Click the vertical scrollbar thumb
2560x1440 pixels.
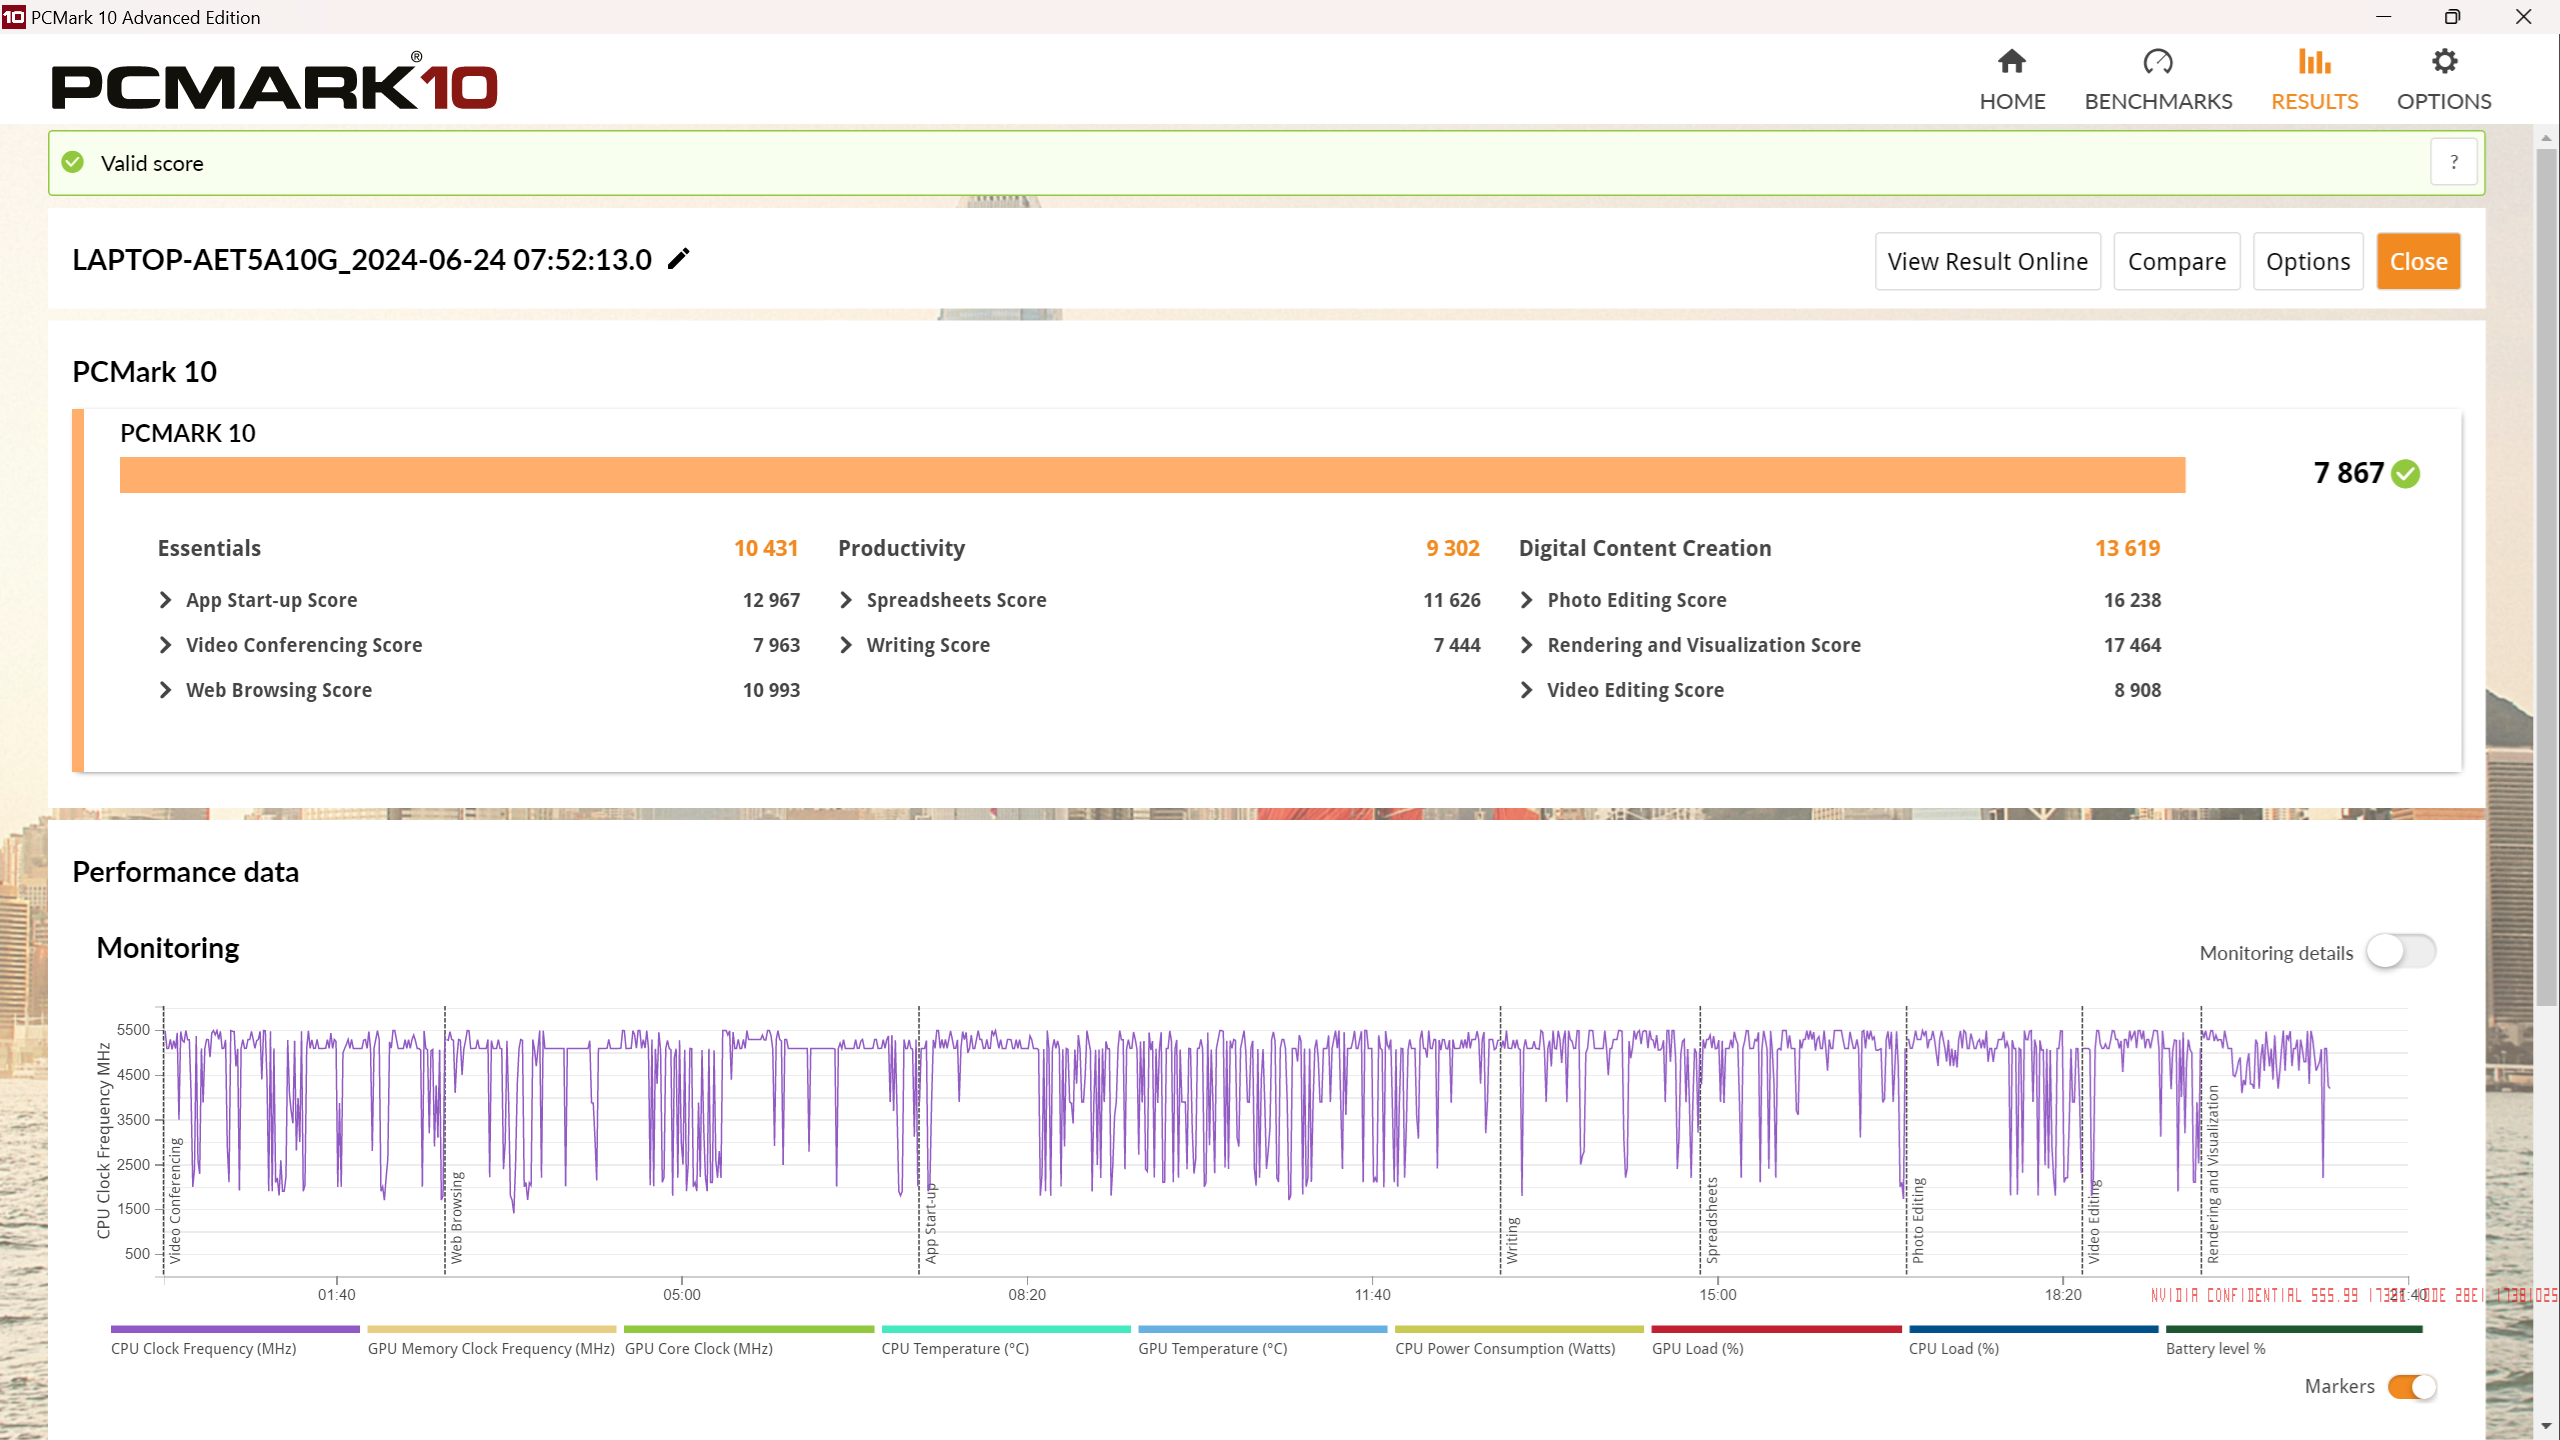coord(2546,575)
